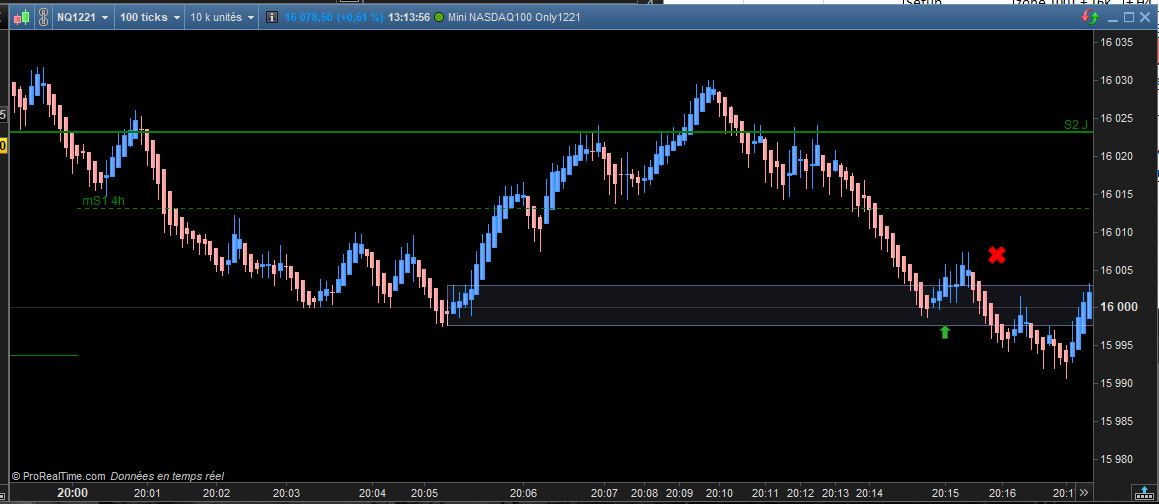This screenshot has width=1159, height=504.
Task: Select the S2 J pivot line label
Action: (x=1075, y=125)
